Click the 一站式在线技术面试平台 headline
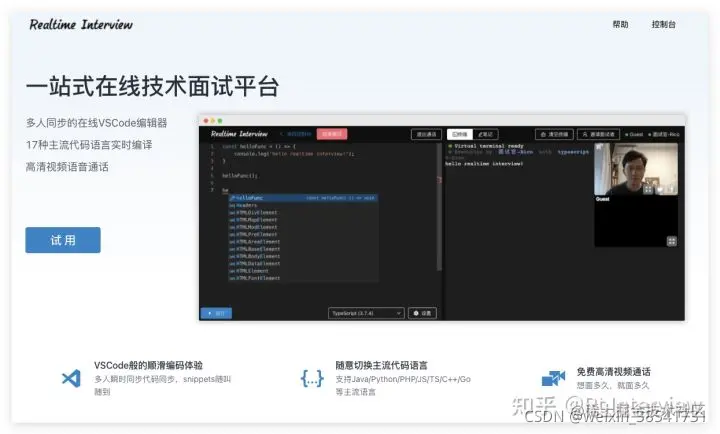The image size is (720, 434). [152, 86]
